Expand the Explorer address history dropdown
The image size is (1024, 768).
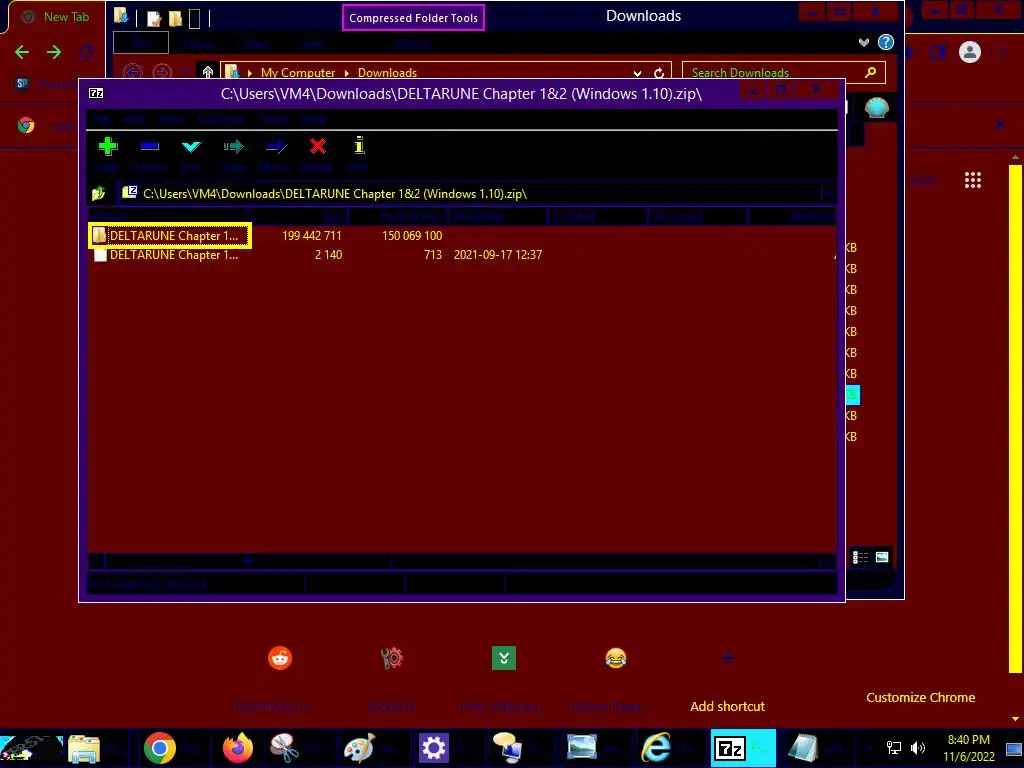[x=637, y=73]
